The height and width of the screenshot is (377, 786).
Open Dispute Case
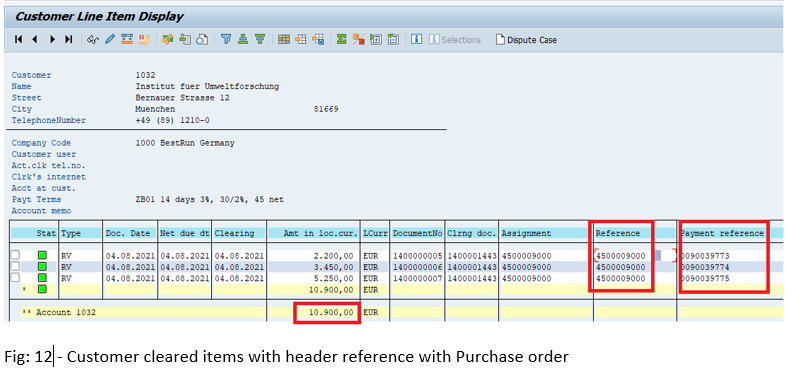tap(526, 40)
